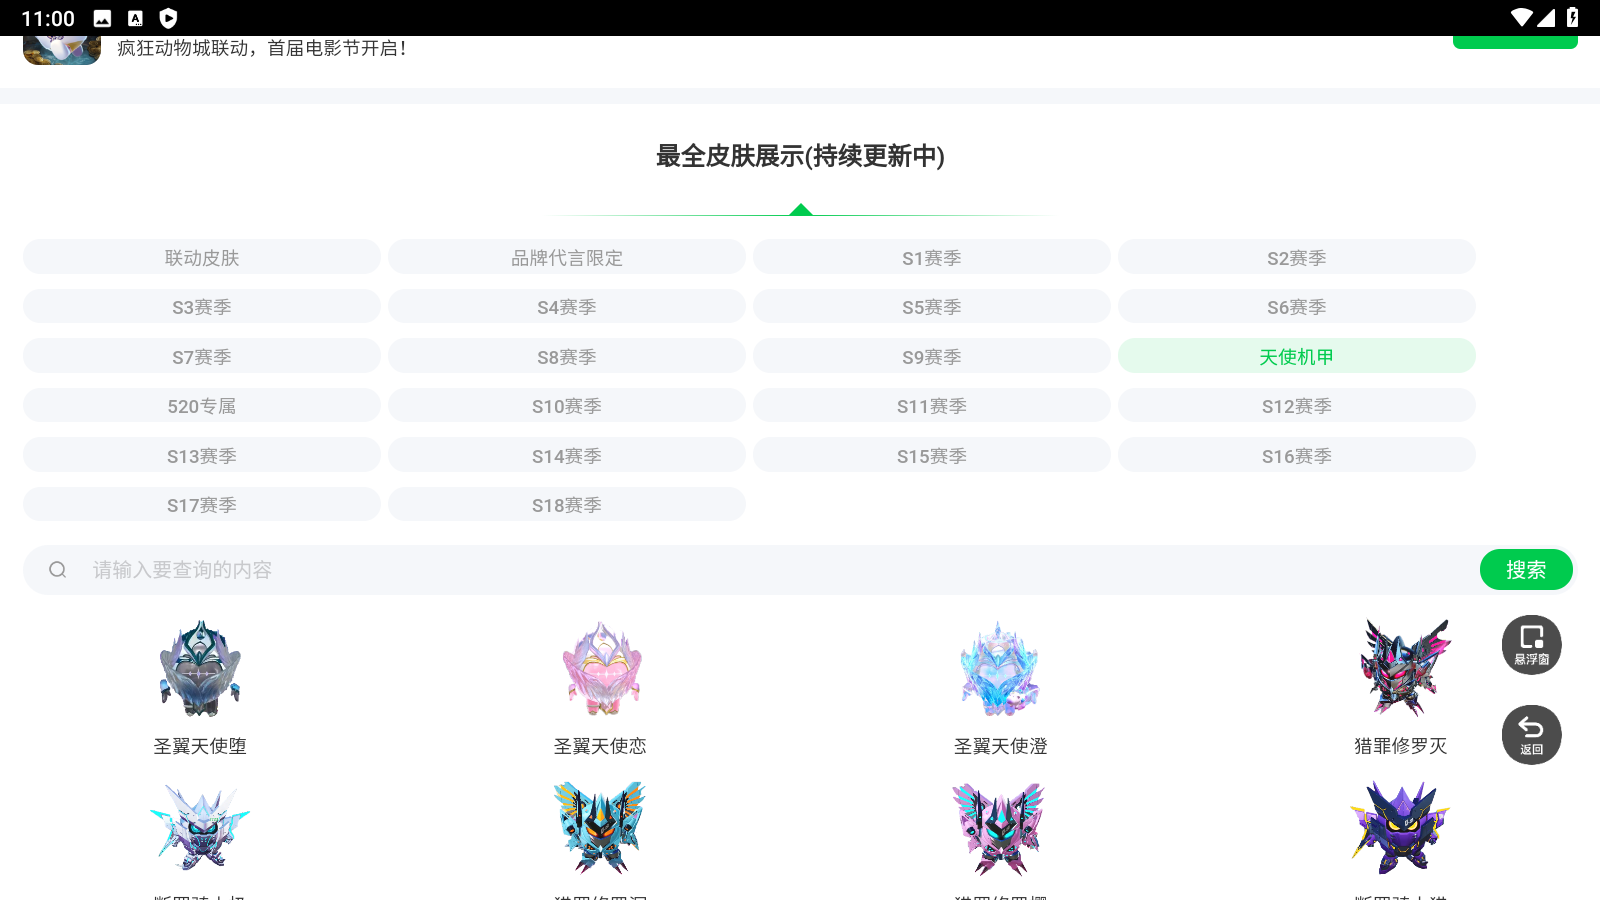This screenshot has height=900, width=1600.
Task: View the 圣翼天使恋 skin image
Action: pos(601,668)
